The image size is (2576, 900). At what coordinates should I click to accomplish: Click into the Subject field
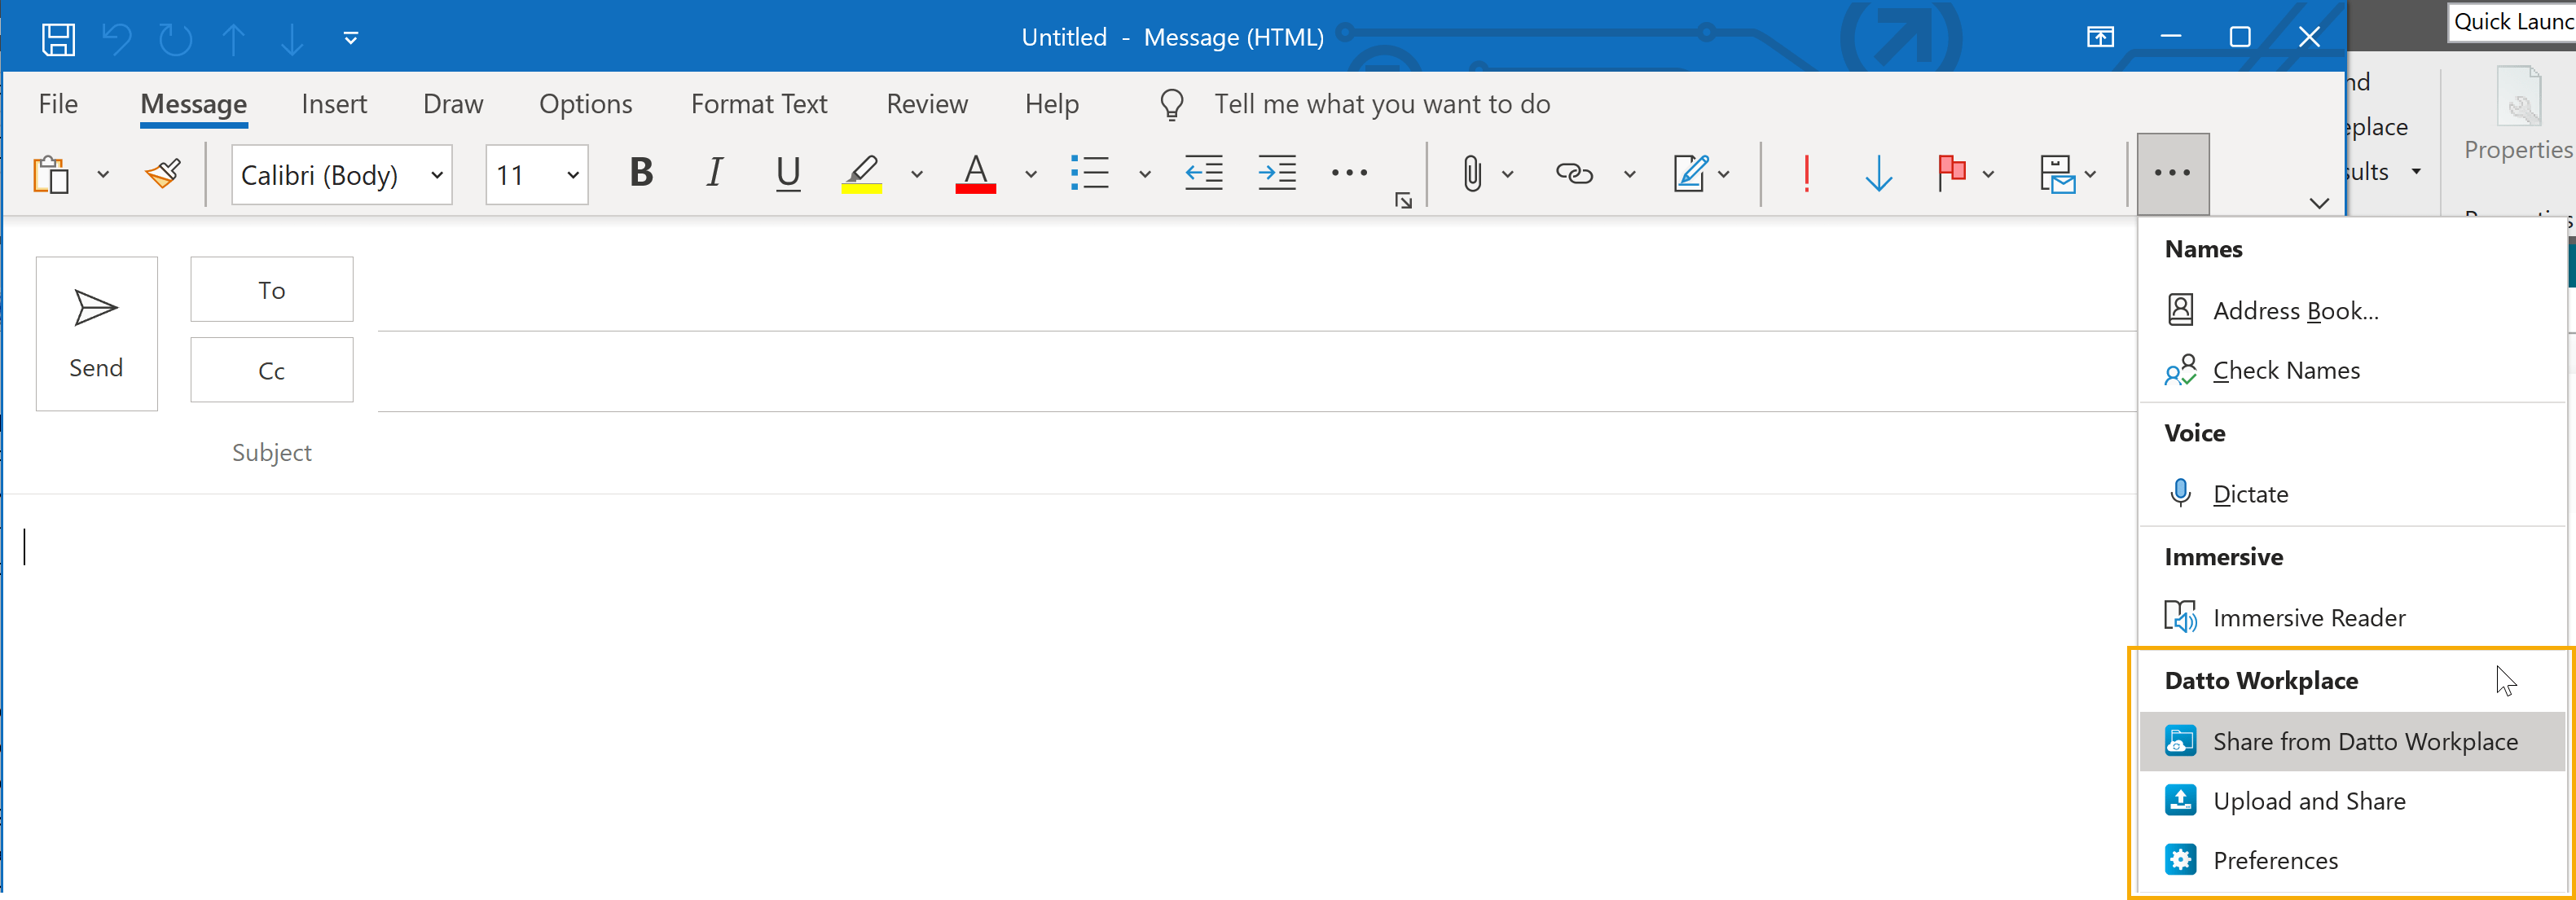click(x=1200, y=453)
